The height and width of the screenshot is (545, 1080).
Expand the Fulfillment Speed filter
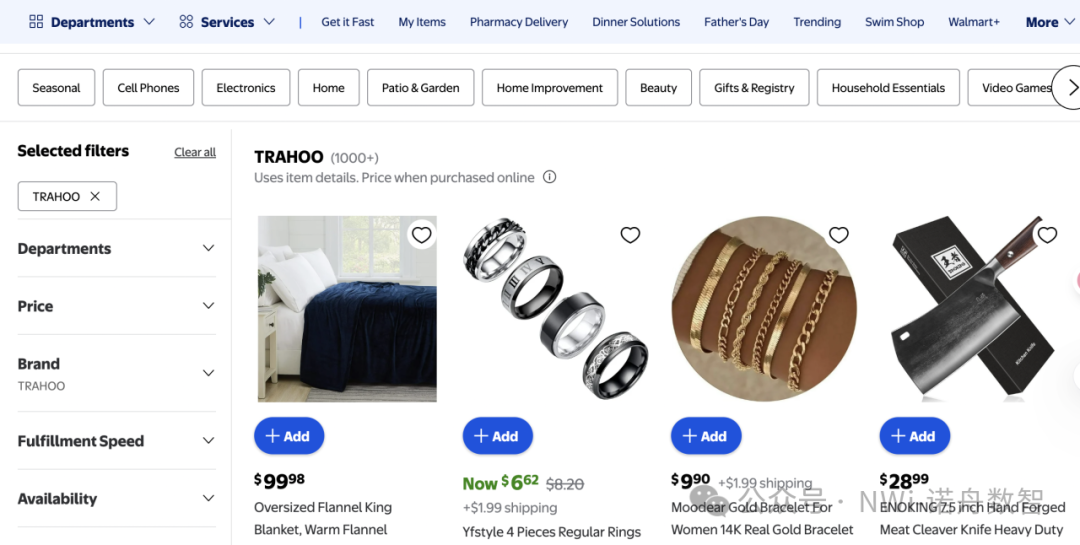[x=116, y=441]
